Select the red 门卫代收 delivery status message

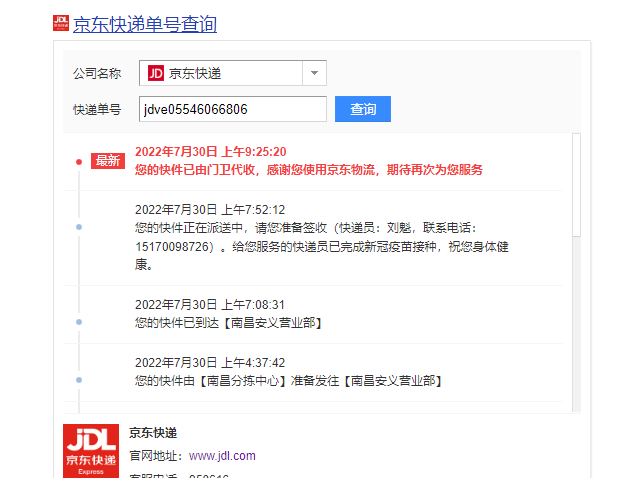coord(308,170)
